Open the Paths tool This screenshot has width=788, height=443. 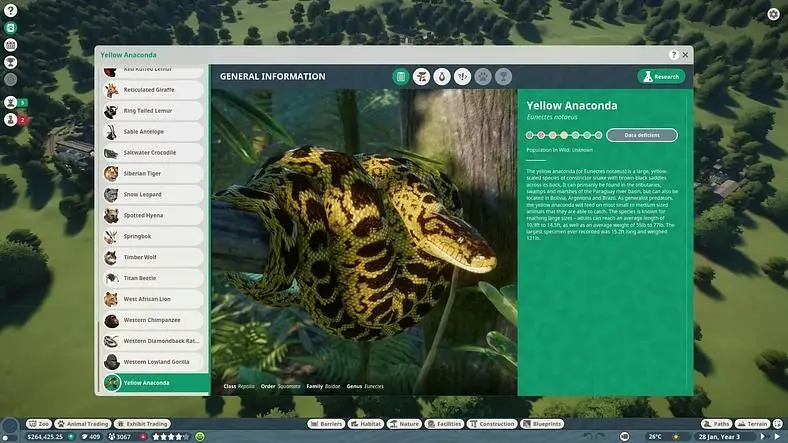pyautogui.click(x=716, y=424)
